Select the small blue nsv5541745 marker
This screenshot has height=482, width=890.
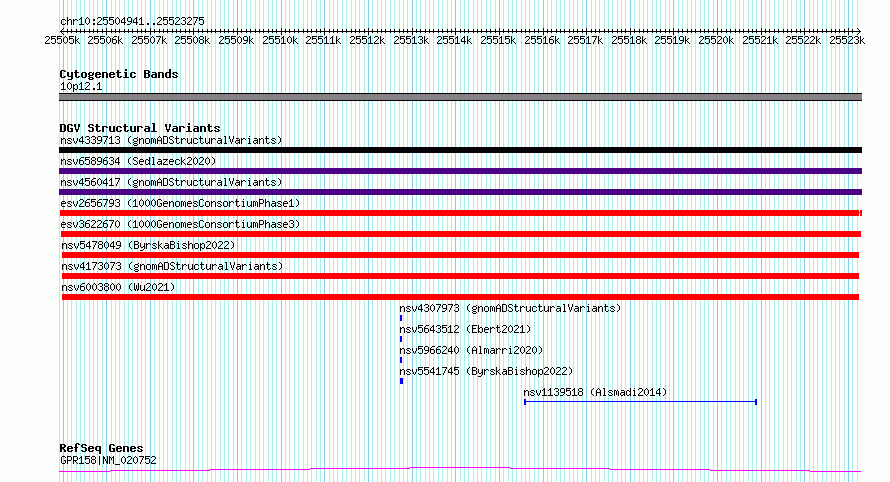point(401,381)
